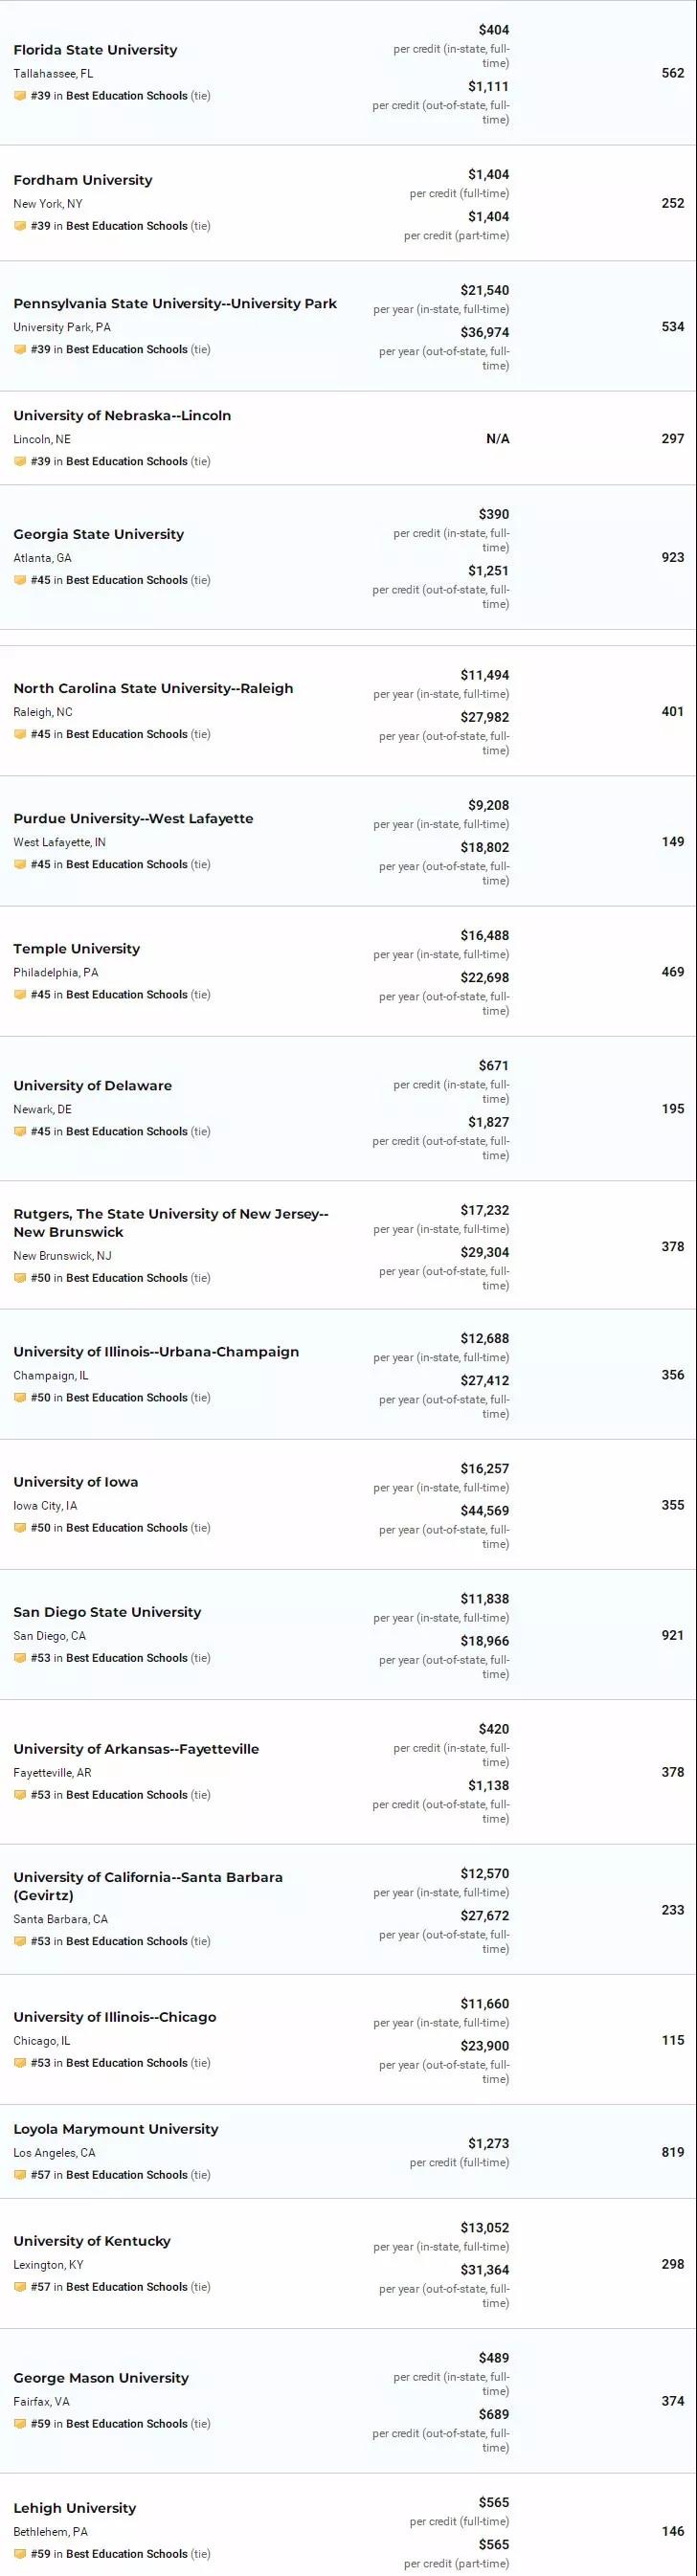Click the ranking badge icon under San Diego State University
The height and width of the screenshot is (2576, 697).
pos(20,1658)
